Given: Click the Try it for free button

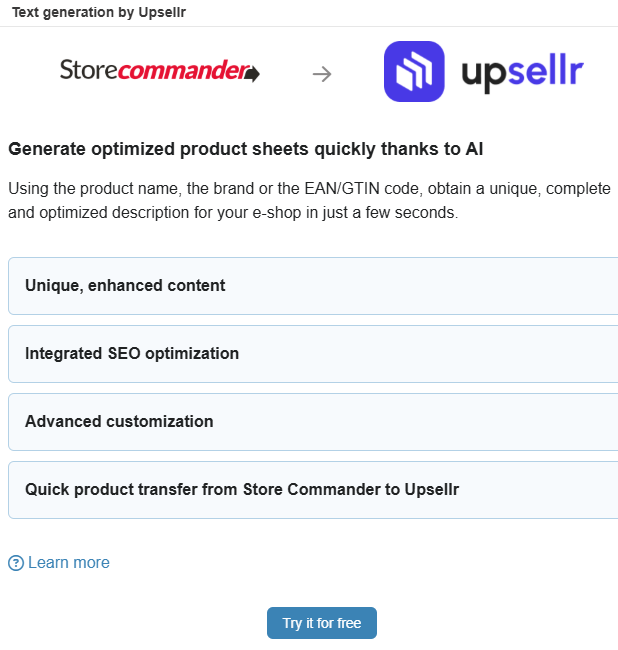Looking at the screenshot, I should [322, 623].
